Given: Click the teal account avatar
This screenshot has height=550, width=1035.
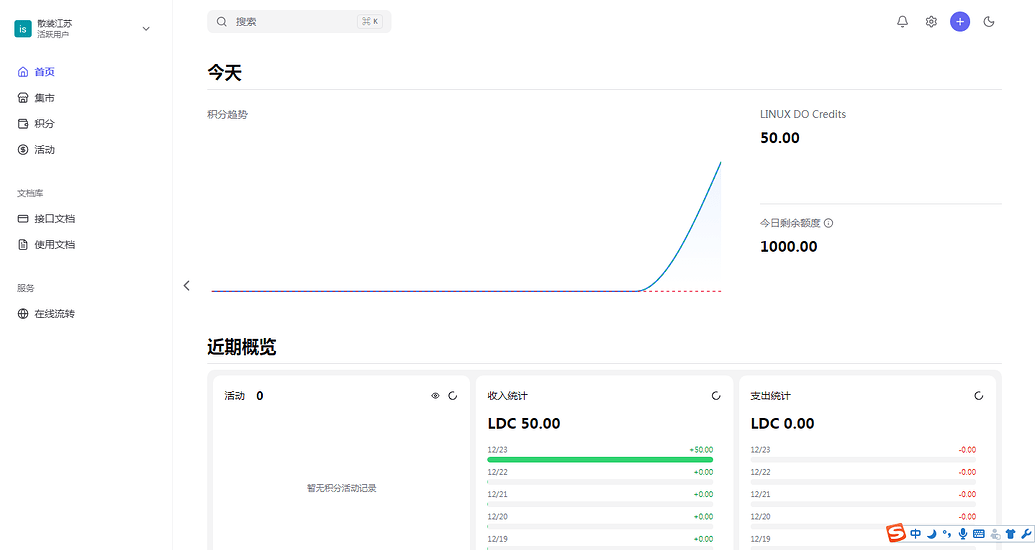Looking at the screenshot, I should [x=22, y=28].
